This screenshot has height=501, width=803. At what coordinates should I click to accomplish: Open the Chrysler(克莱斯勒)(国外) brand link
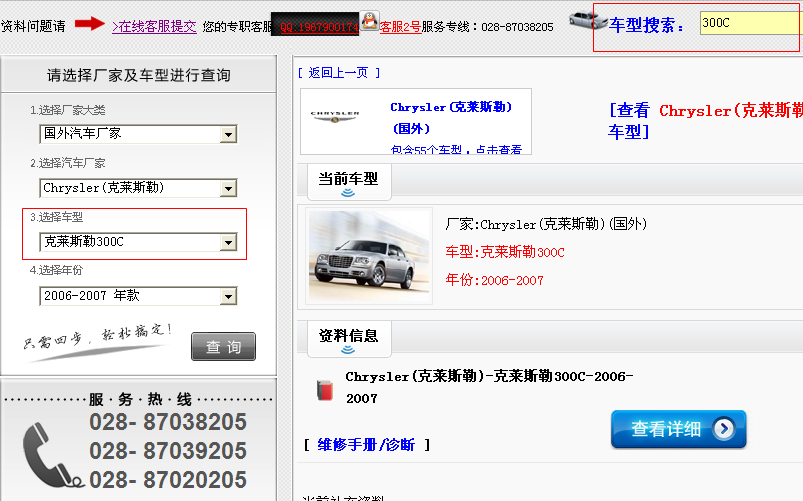[x=451, y=117]
